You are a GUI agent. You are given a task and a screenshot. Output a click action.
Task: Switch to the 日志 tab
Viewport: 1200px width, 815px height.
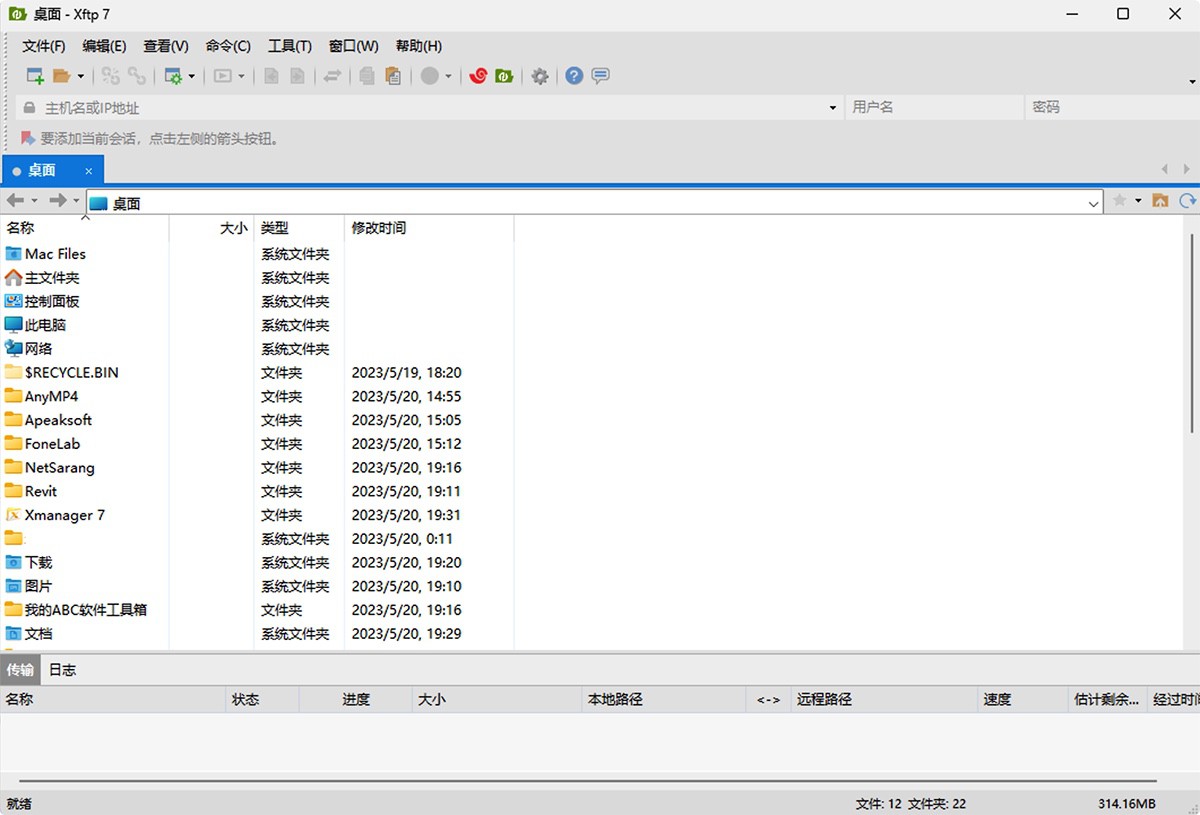pyautogui.click(x=62, y=670)
